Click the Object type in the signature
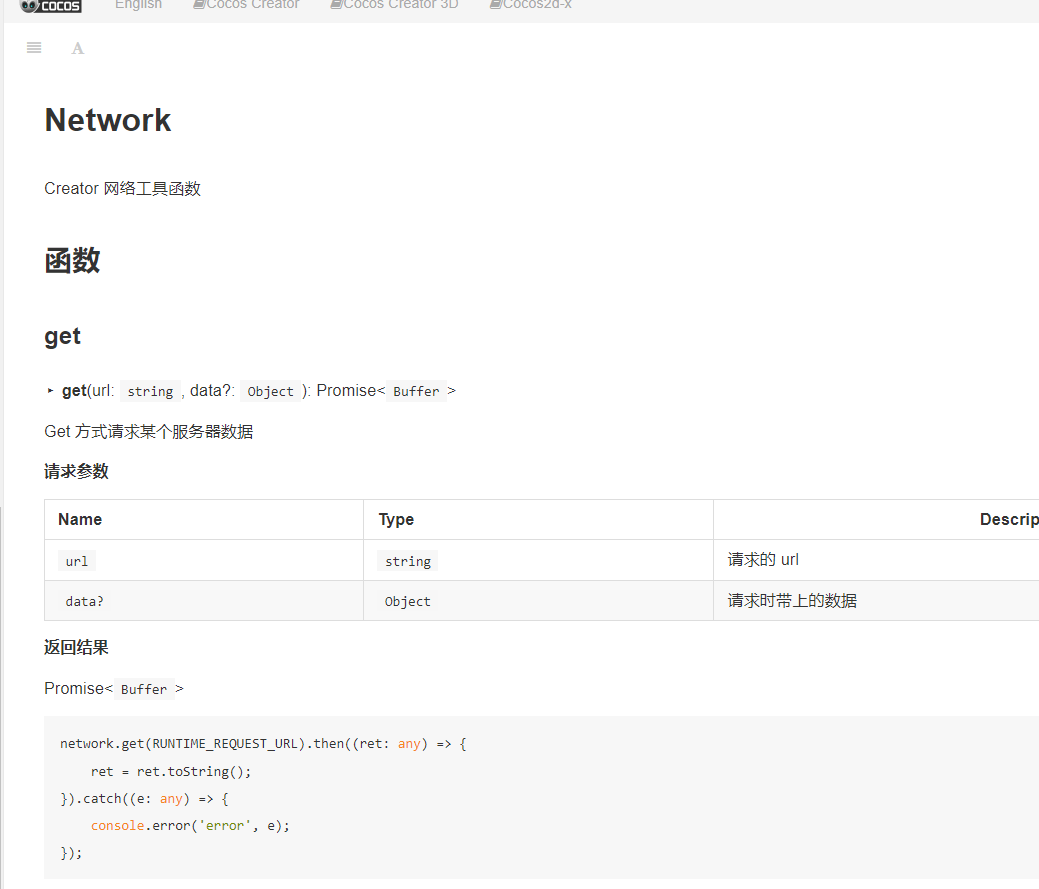Image resolution: width=1039 pixels, height=889 pixels. click(270, 391)
